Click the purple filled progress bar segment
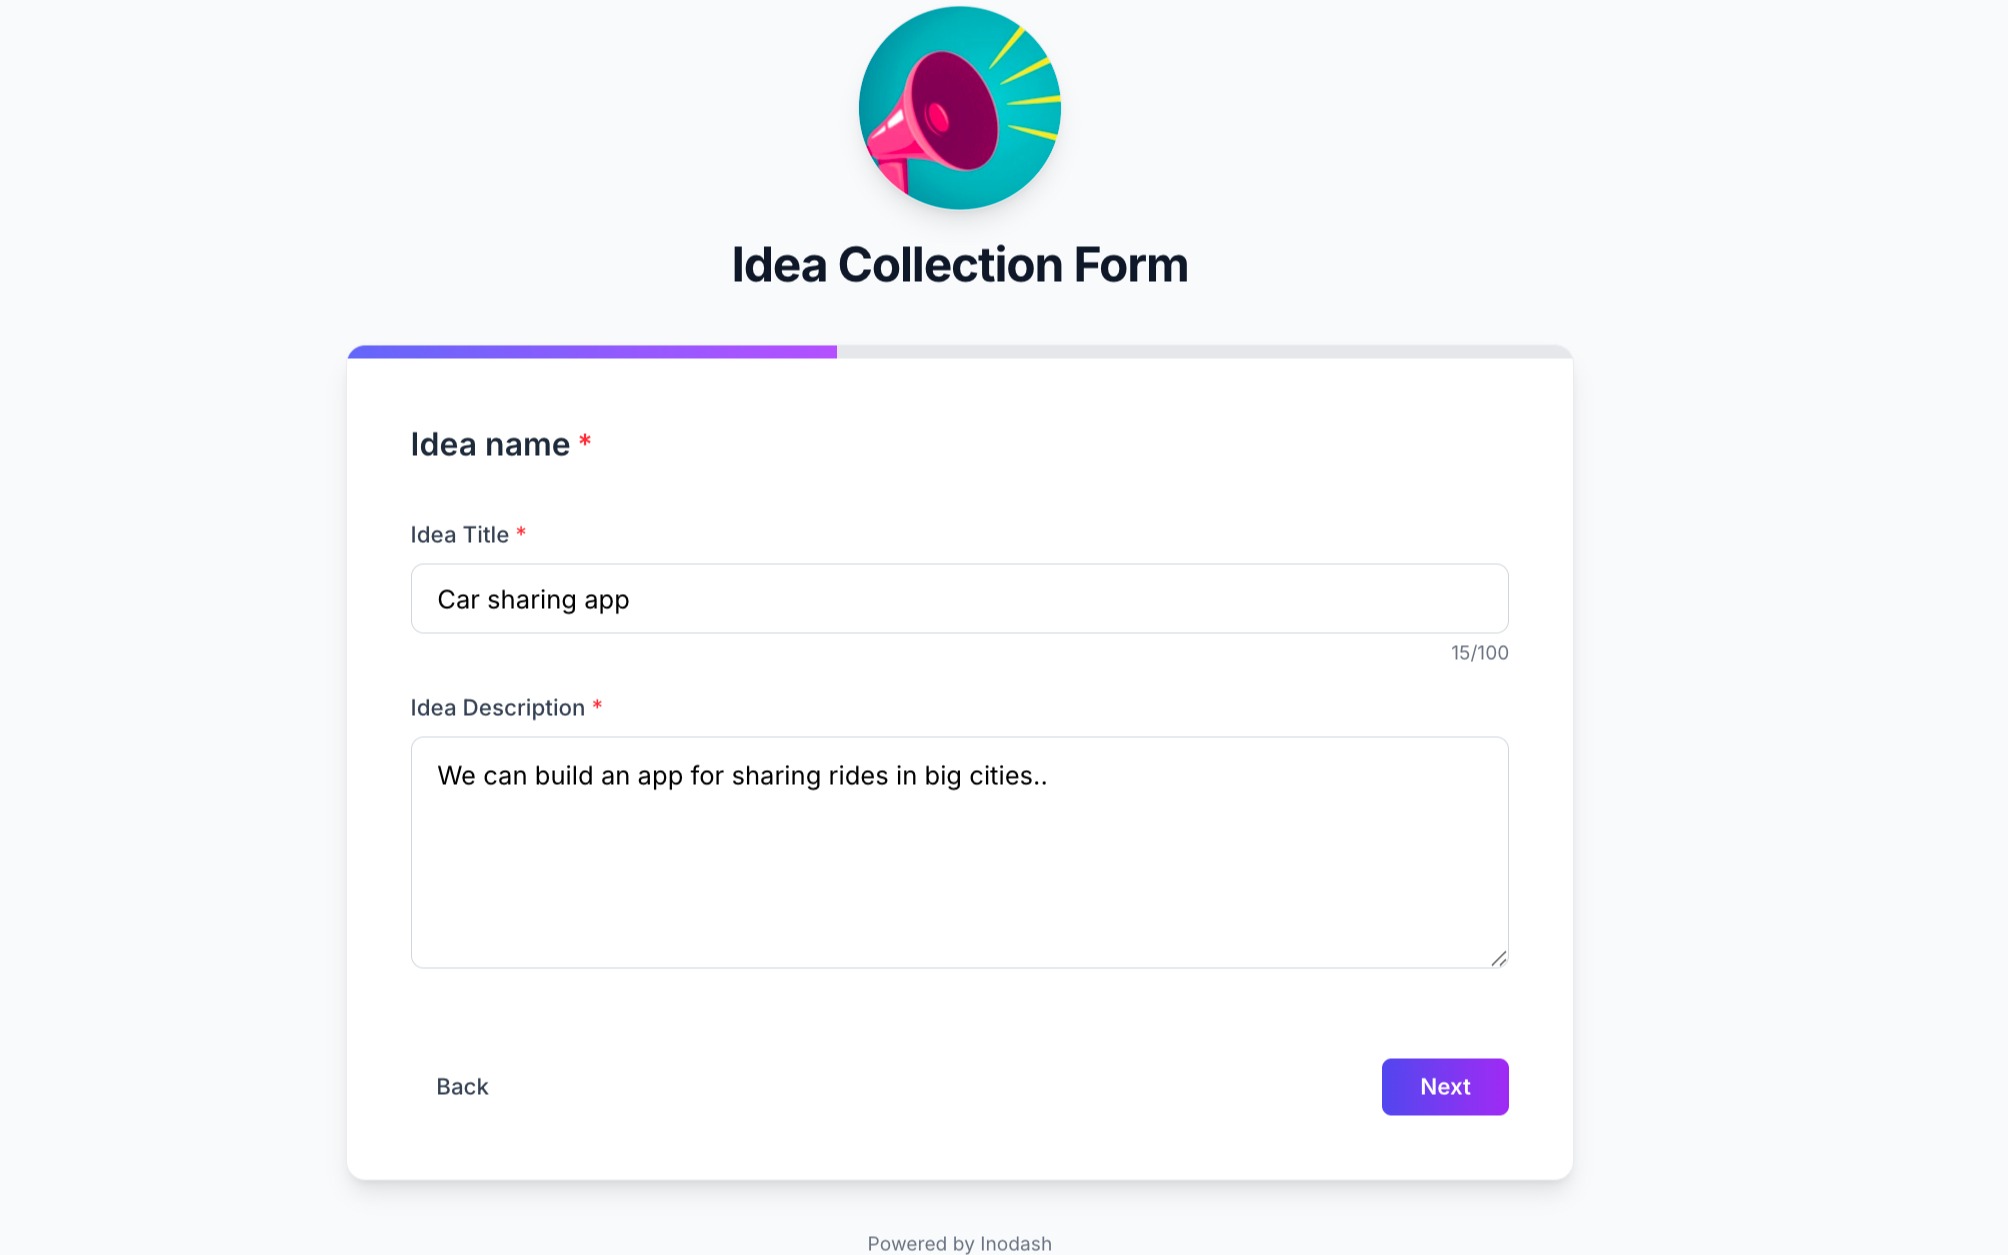 click(592, 352)
